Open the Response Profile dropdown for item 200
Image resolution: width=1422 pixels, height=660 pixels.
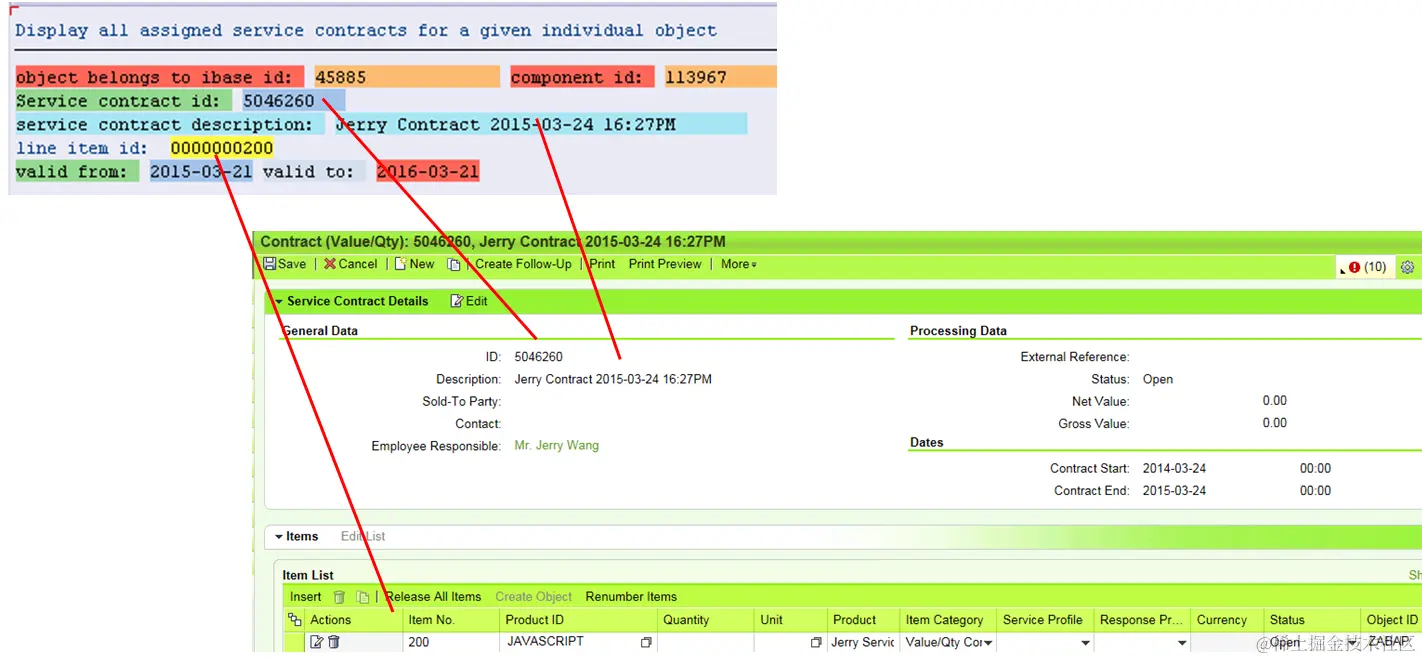coord(1182,643)
